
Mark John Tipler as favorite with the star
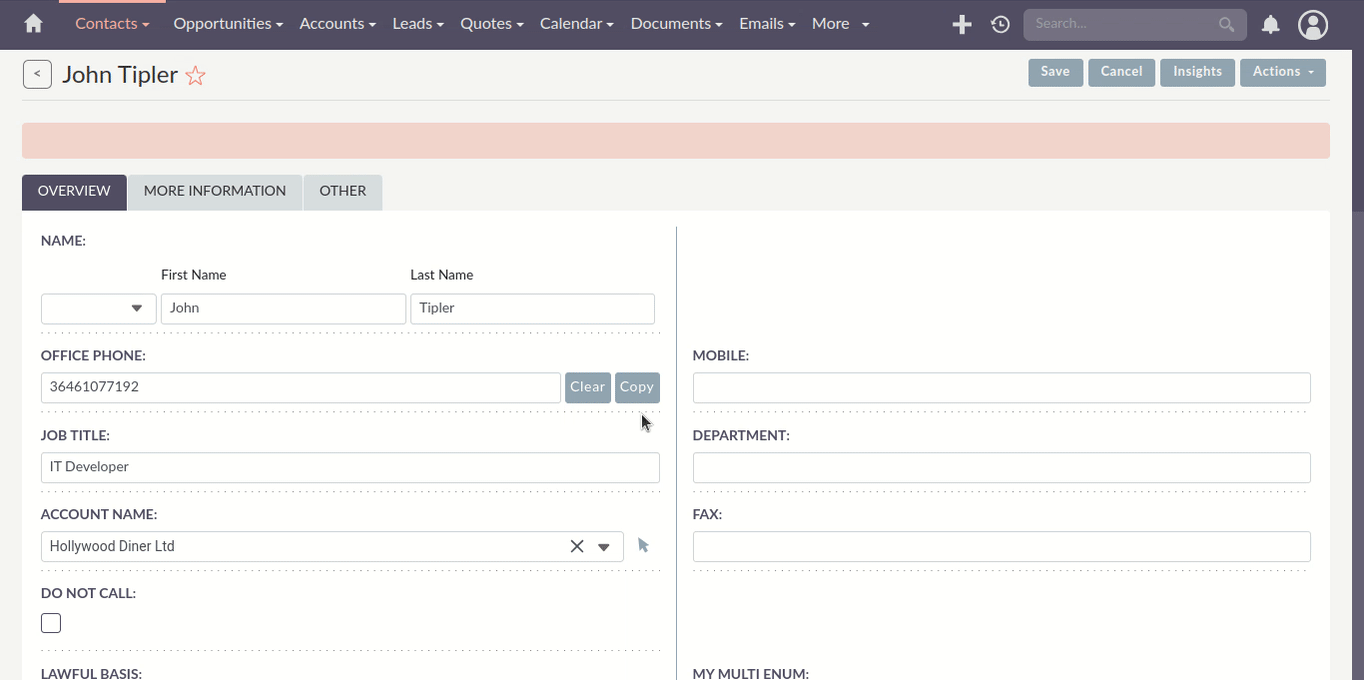tap(195, 74)
